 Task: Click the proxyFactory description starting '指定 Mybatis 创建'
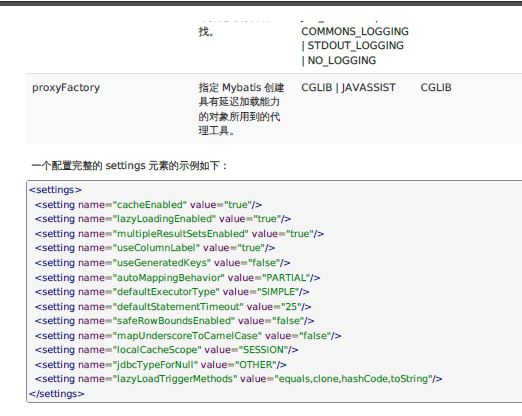pyautogui.click(x=241, y=109)
